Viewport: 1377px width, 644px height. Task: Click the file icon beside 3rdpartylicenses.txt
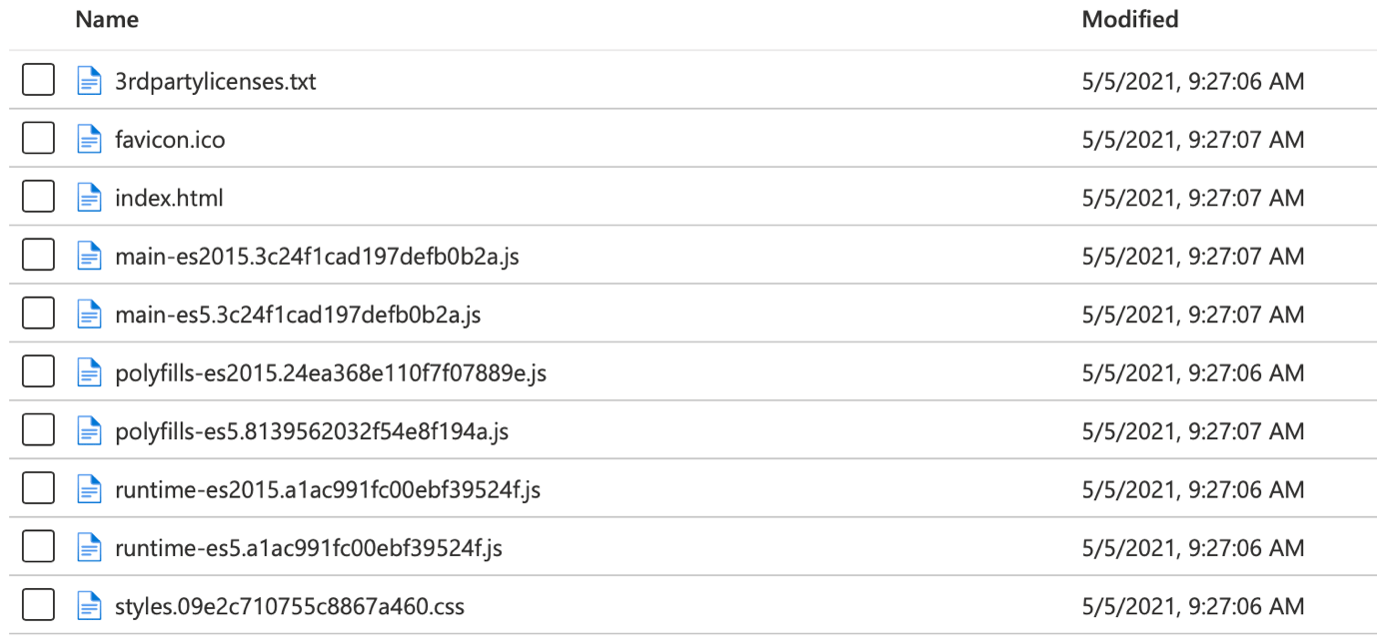[x=90, y=81]
